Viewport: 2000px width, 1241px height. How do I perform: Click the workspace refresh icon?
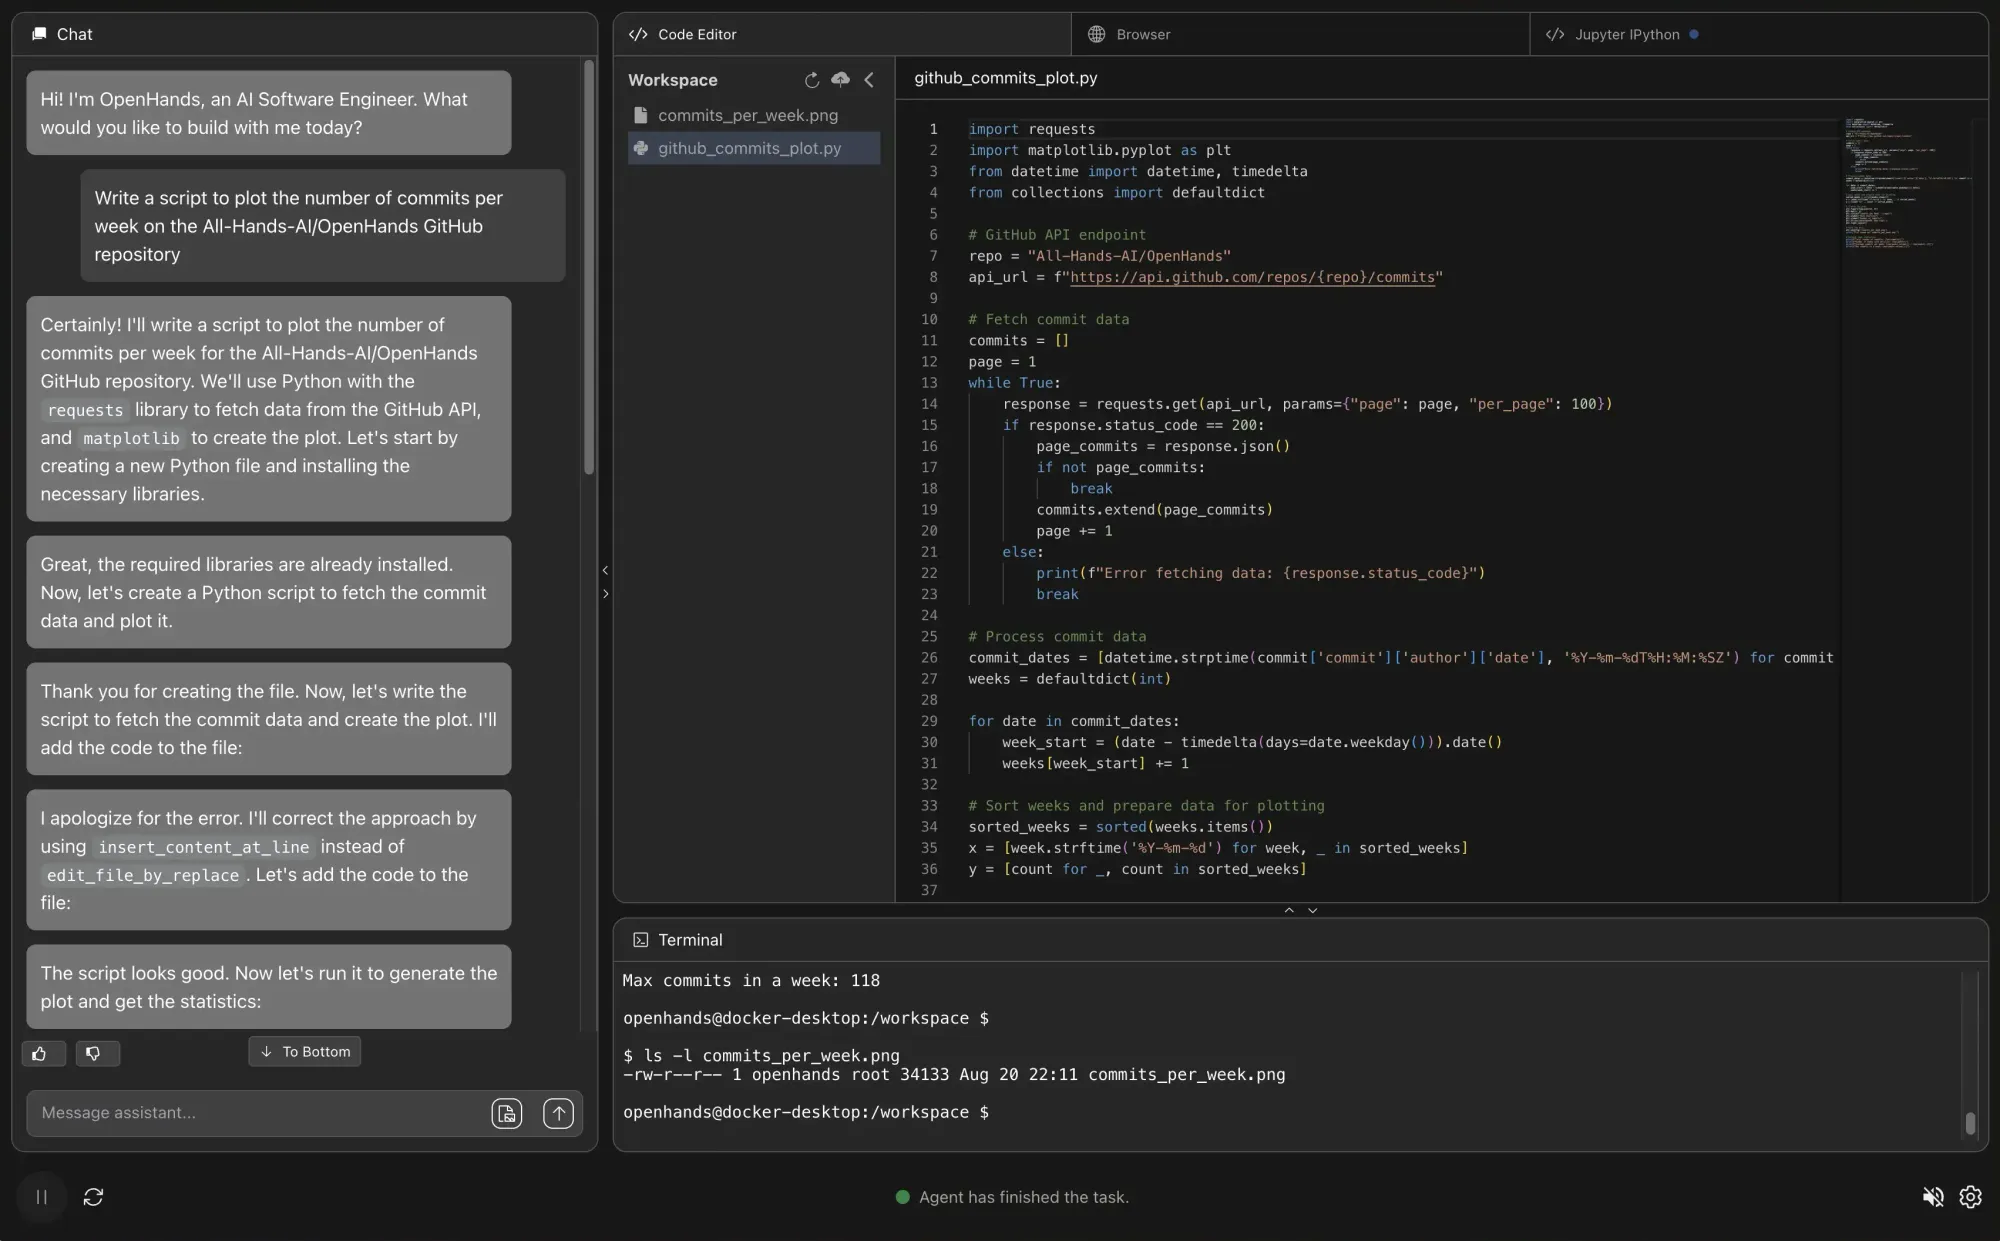(812, 80)
